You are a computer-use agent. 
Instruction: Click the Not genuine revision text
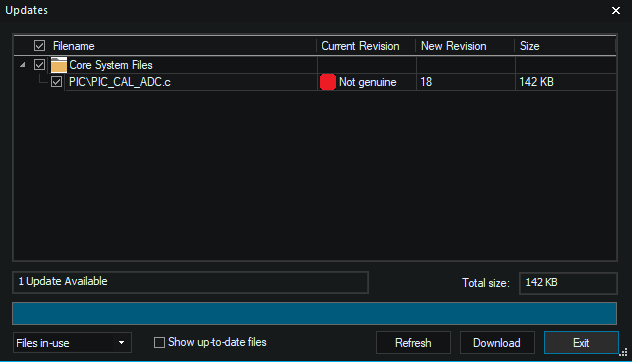pos(368,82)
